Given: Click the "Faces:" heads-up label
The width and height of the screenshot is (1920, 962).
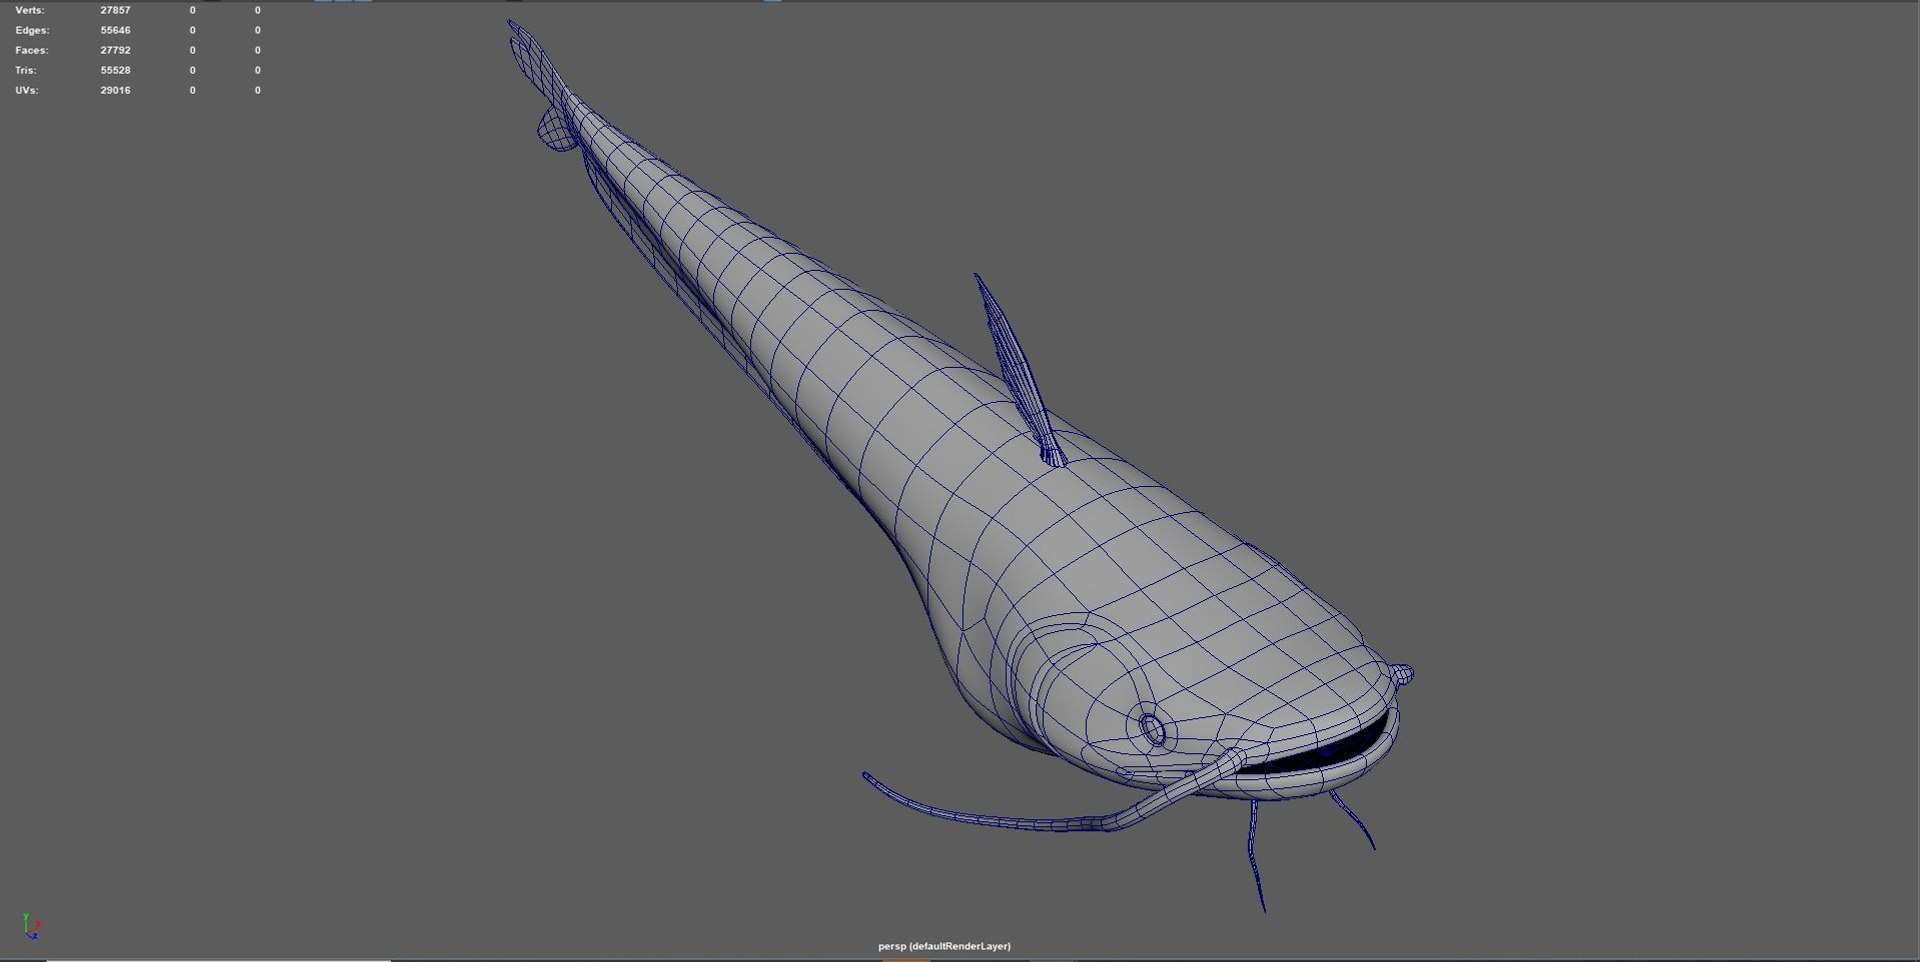Looking at the screenshot, I should point(32,50).
